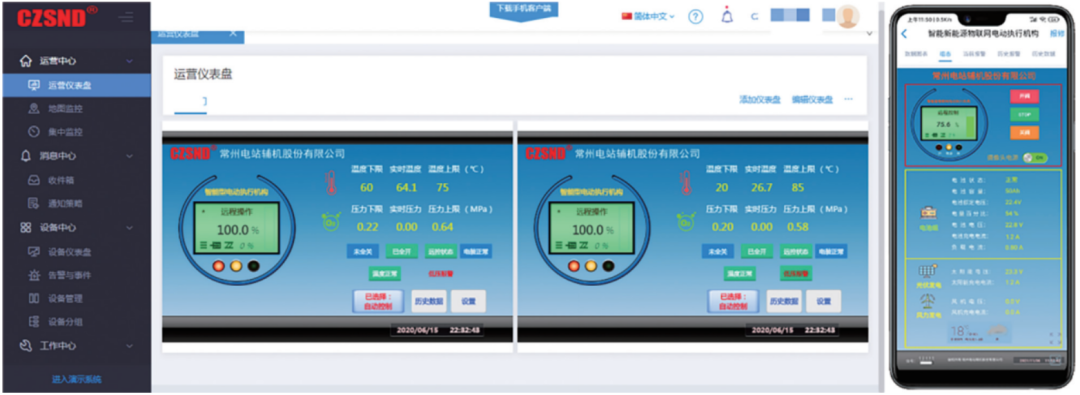The width and height of the screenshot is (1080, 395).
Task: Click the 编辑仪表盘 link
Action: pos(812,99)
